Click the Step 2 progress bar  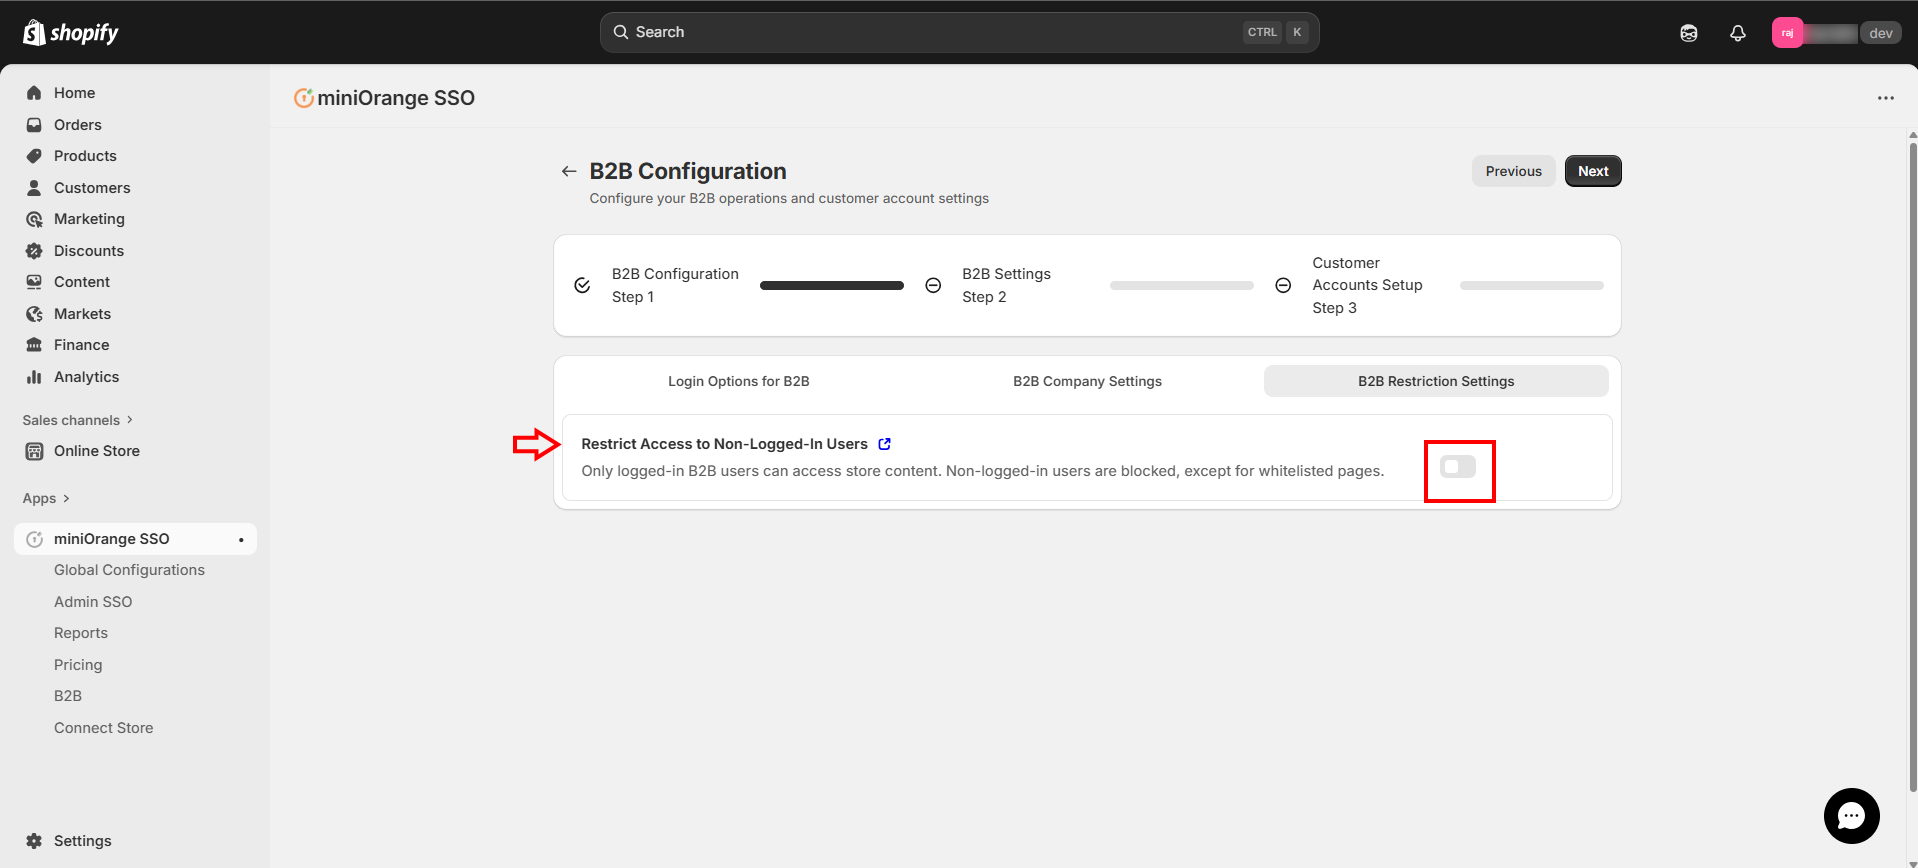[1182, 286]
